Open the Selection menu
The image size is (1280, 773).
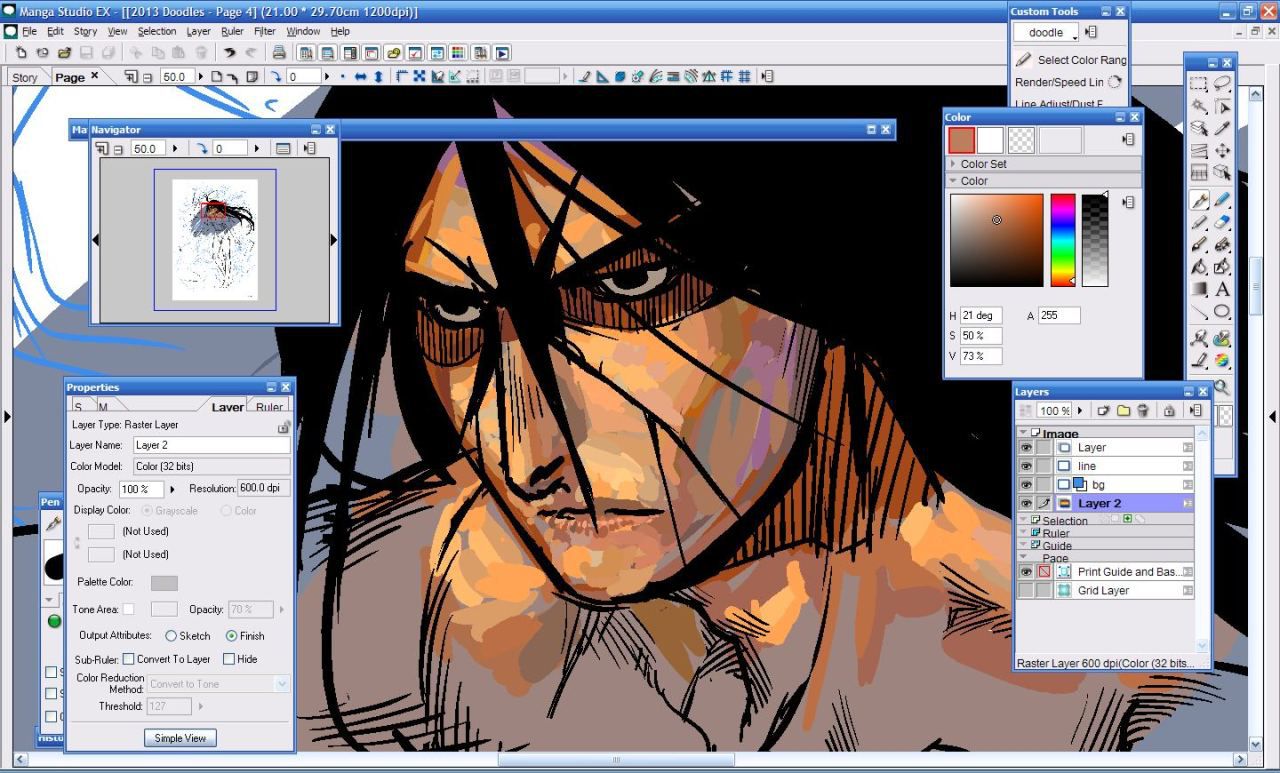click(156, 31)
